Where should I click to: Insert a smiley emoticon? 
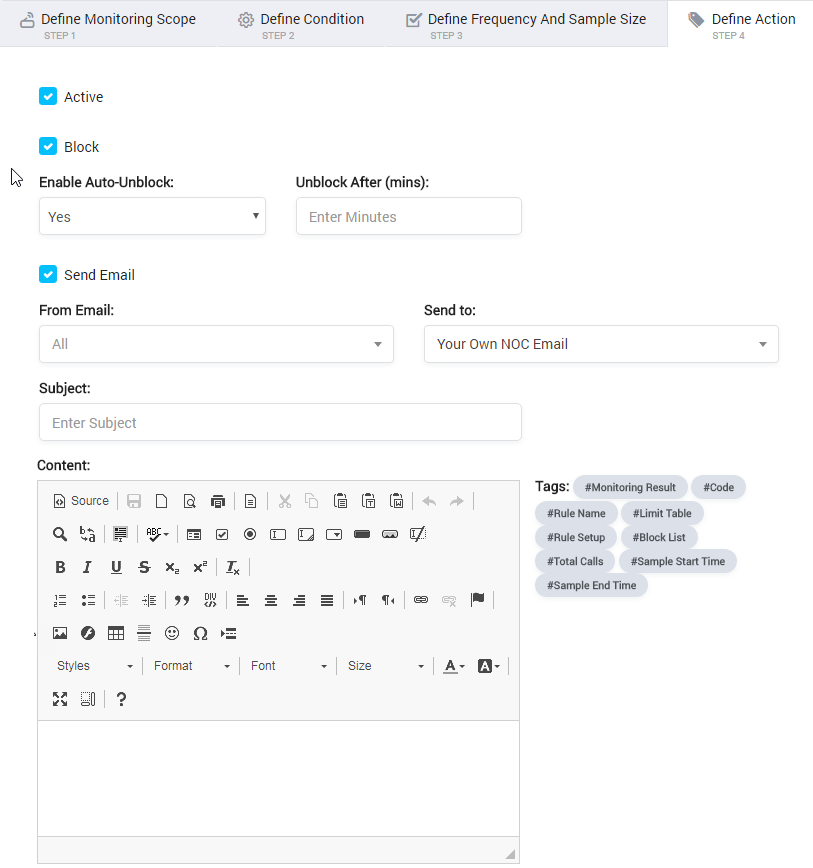pos(172,633)
